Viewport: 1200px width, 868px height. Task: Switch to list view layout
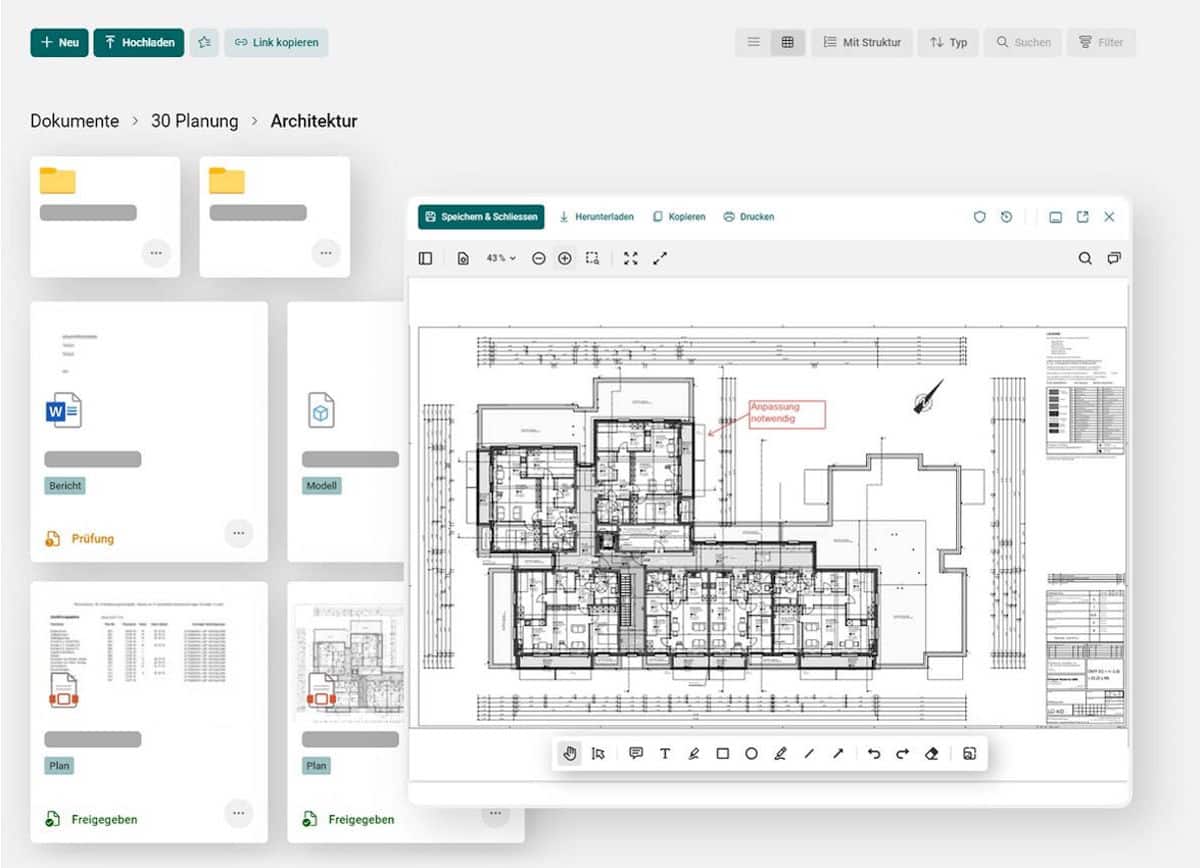754,42
